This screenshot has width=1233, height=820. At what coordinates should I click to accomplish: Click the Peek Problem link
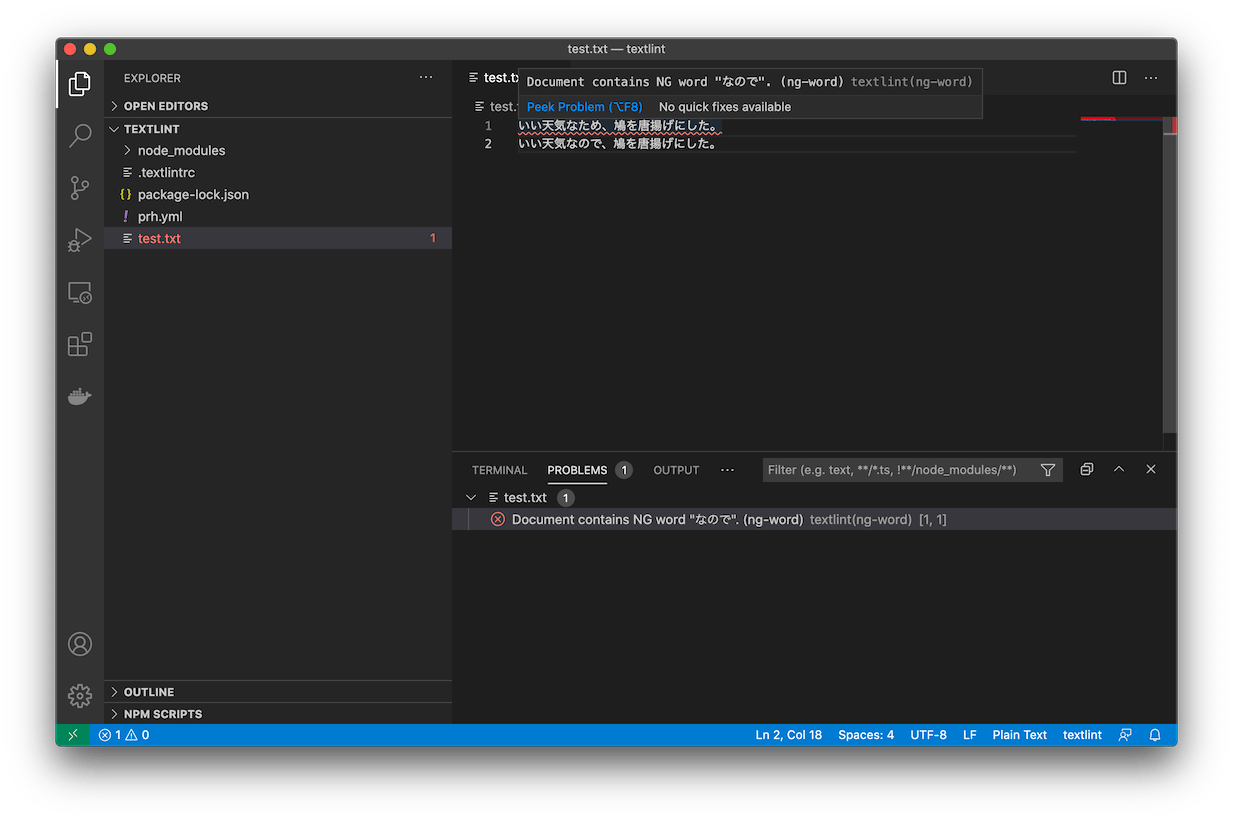pyautogui.click(x=584, y=107)
